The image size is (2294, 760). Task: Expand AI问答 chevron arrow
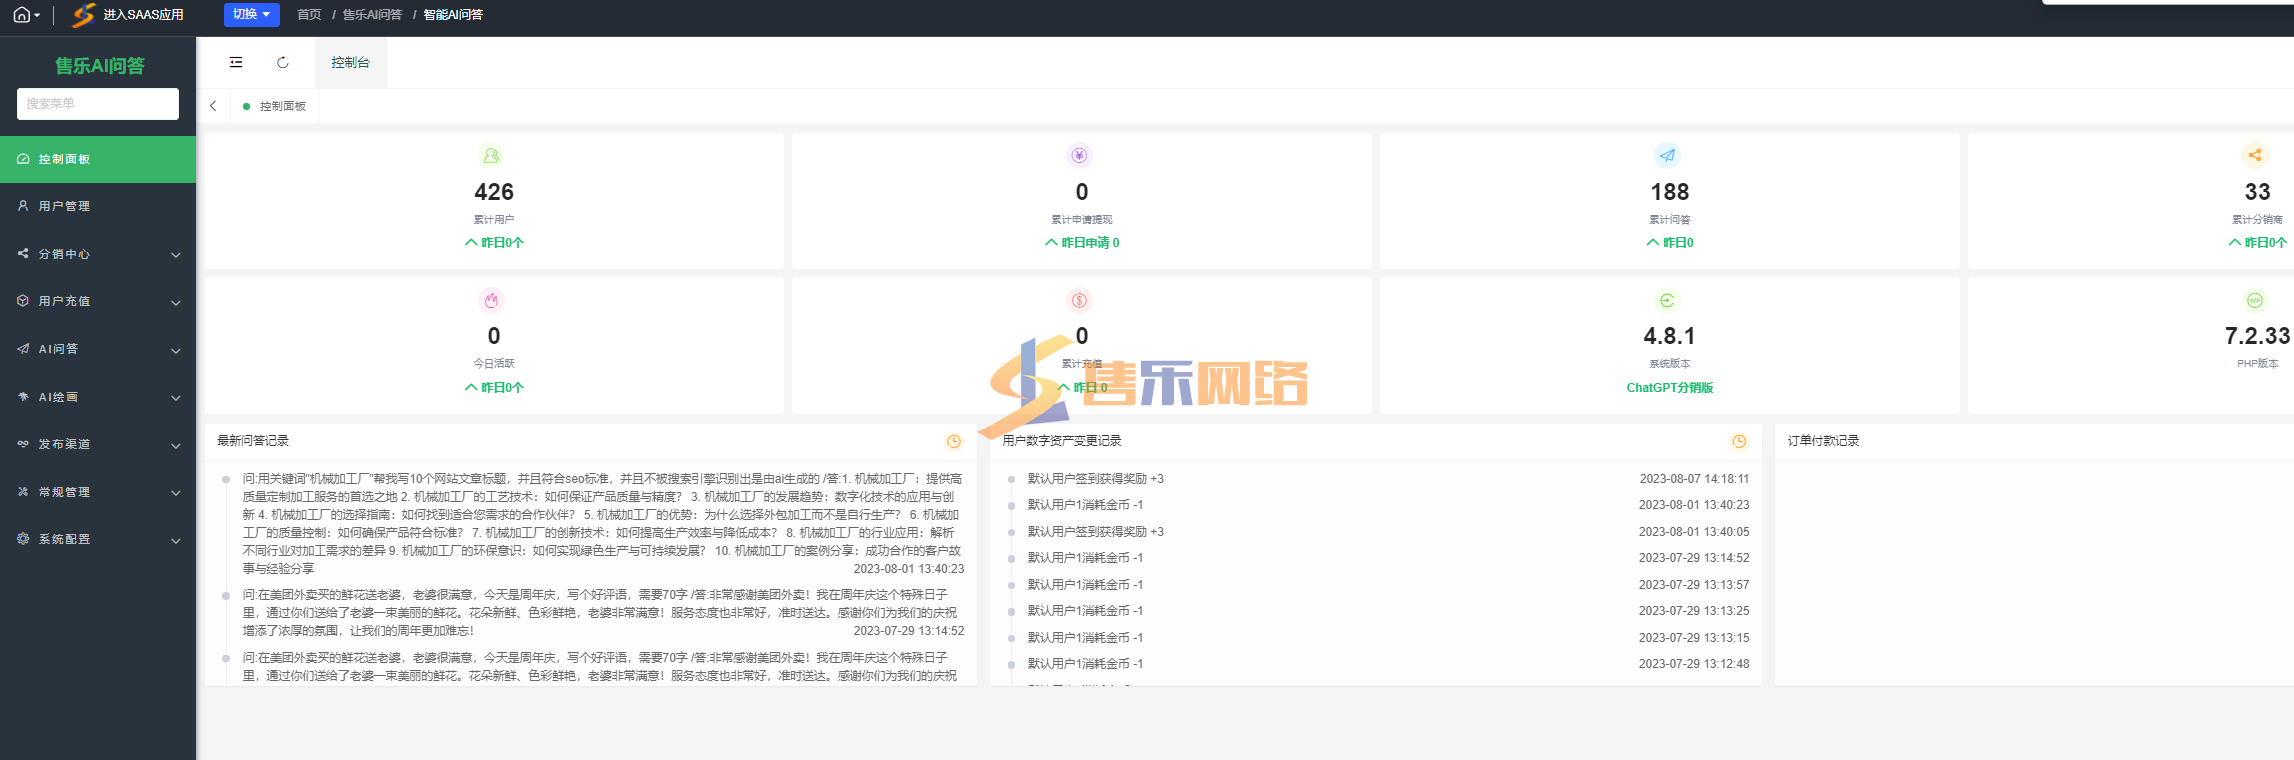[x=176, y=351]
